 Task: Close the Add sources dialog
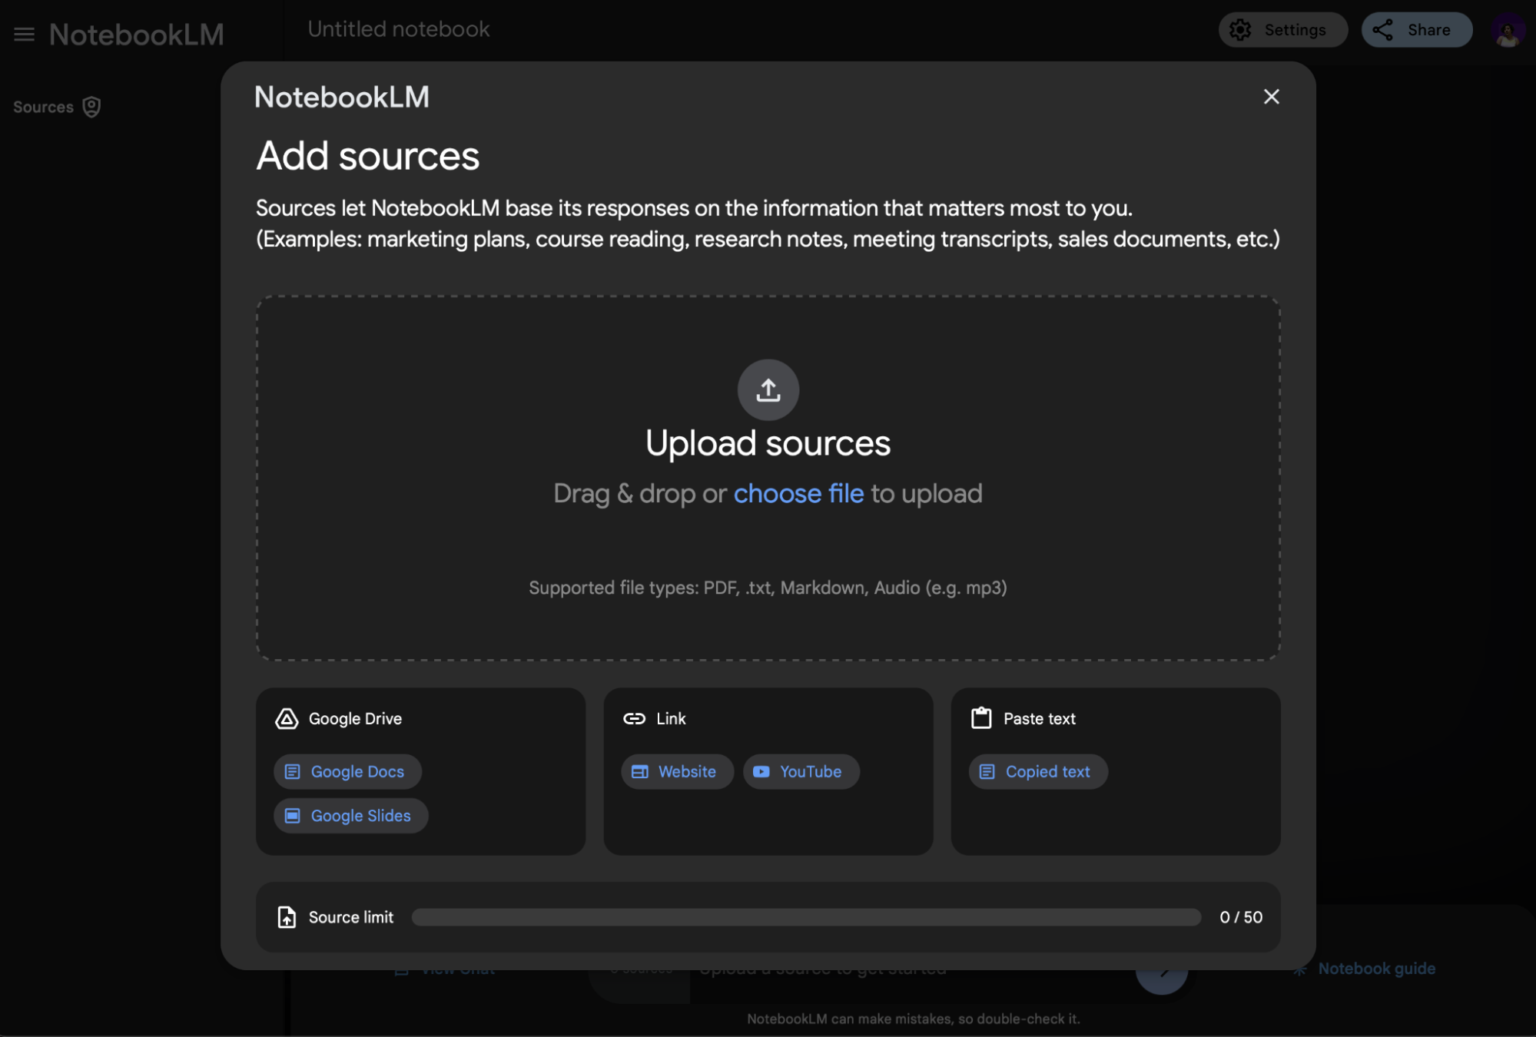[1271, 96]
